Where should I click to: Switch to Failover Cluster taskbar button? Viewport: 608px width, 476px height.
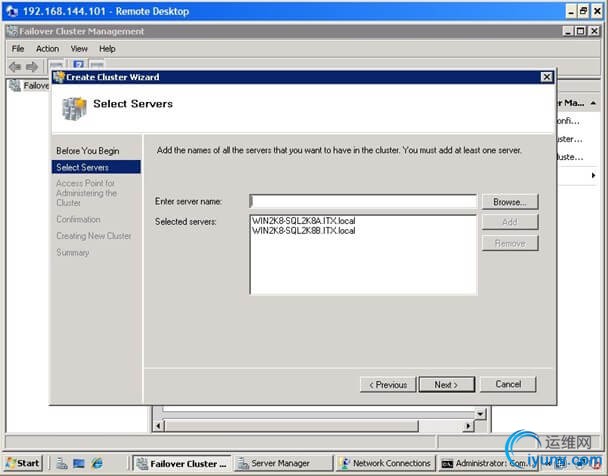tap(182, 463)
